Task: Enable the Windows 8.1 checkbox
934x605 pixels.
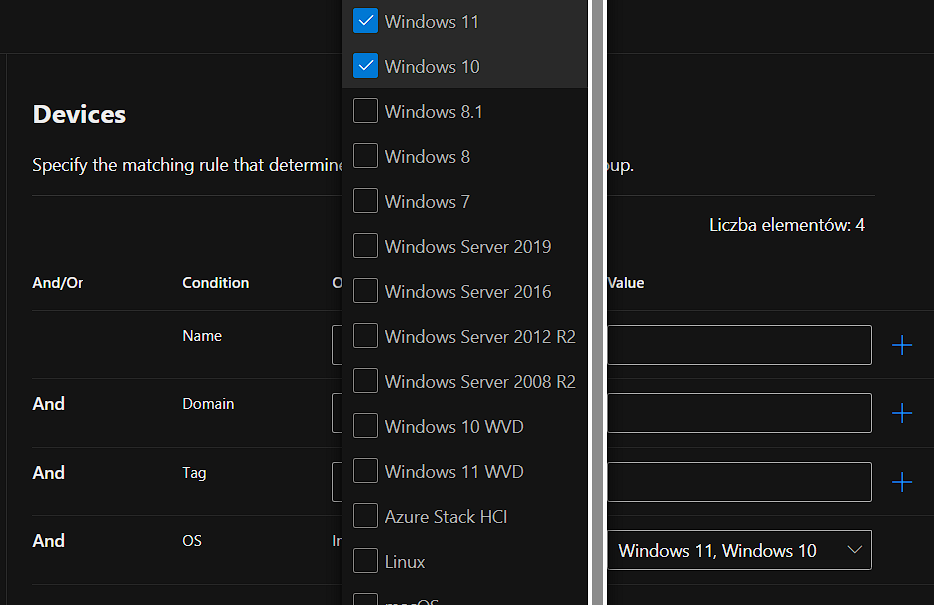Action: point(366,111)
